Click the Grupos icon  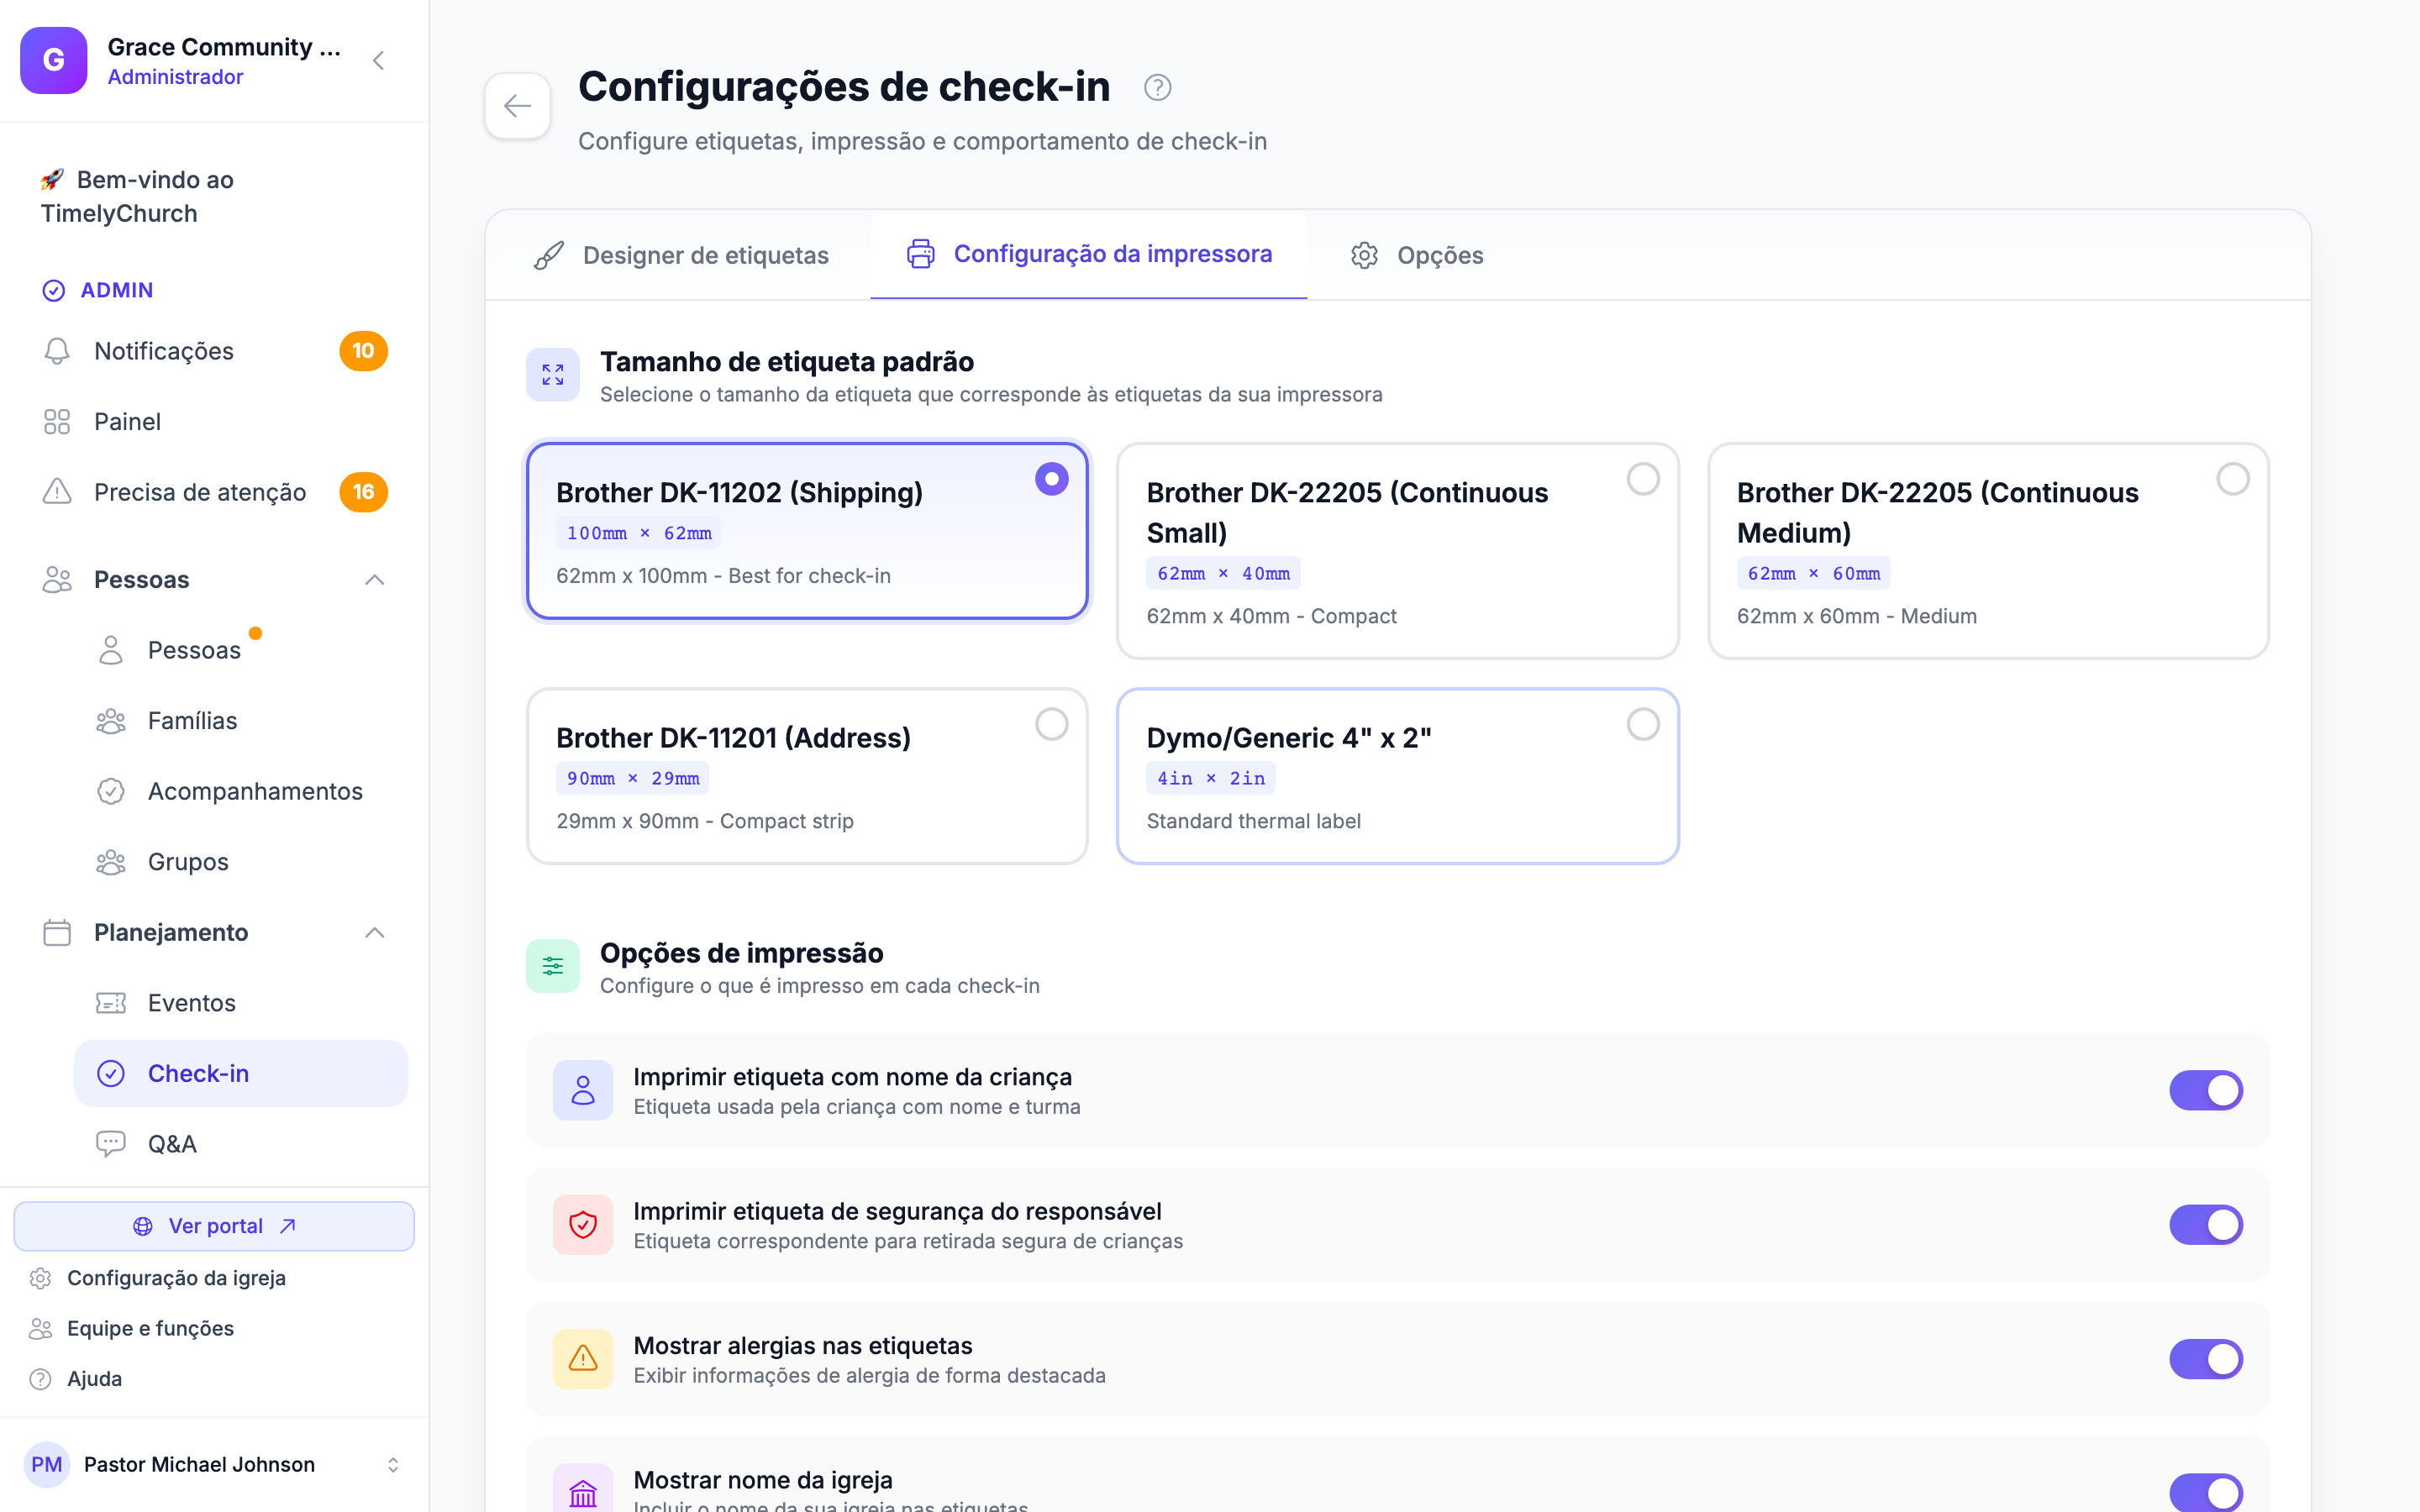tap(111, 862)
